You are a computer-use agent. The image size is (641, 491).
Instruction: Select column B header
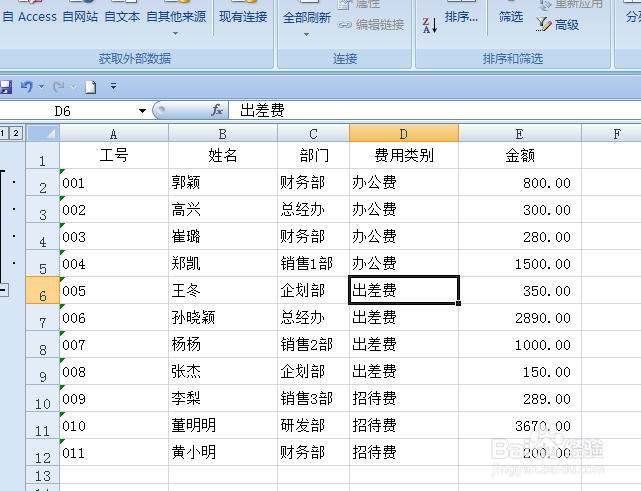pos(222,134)
